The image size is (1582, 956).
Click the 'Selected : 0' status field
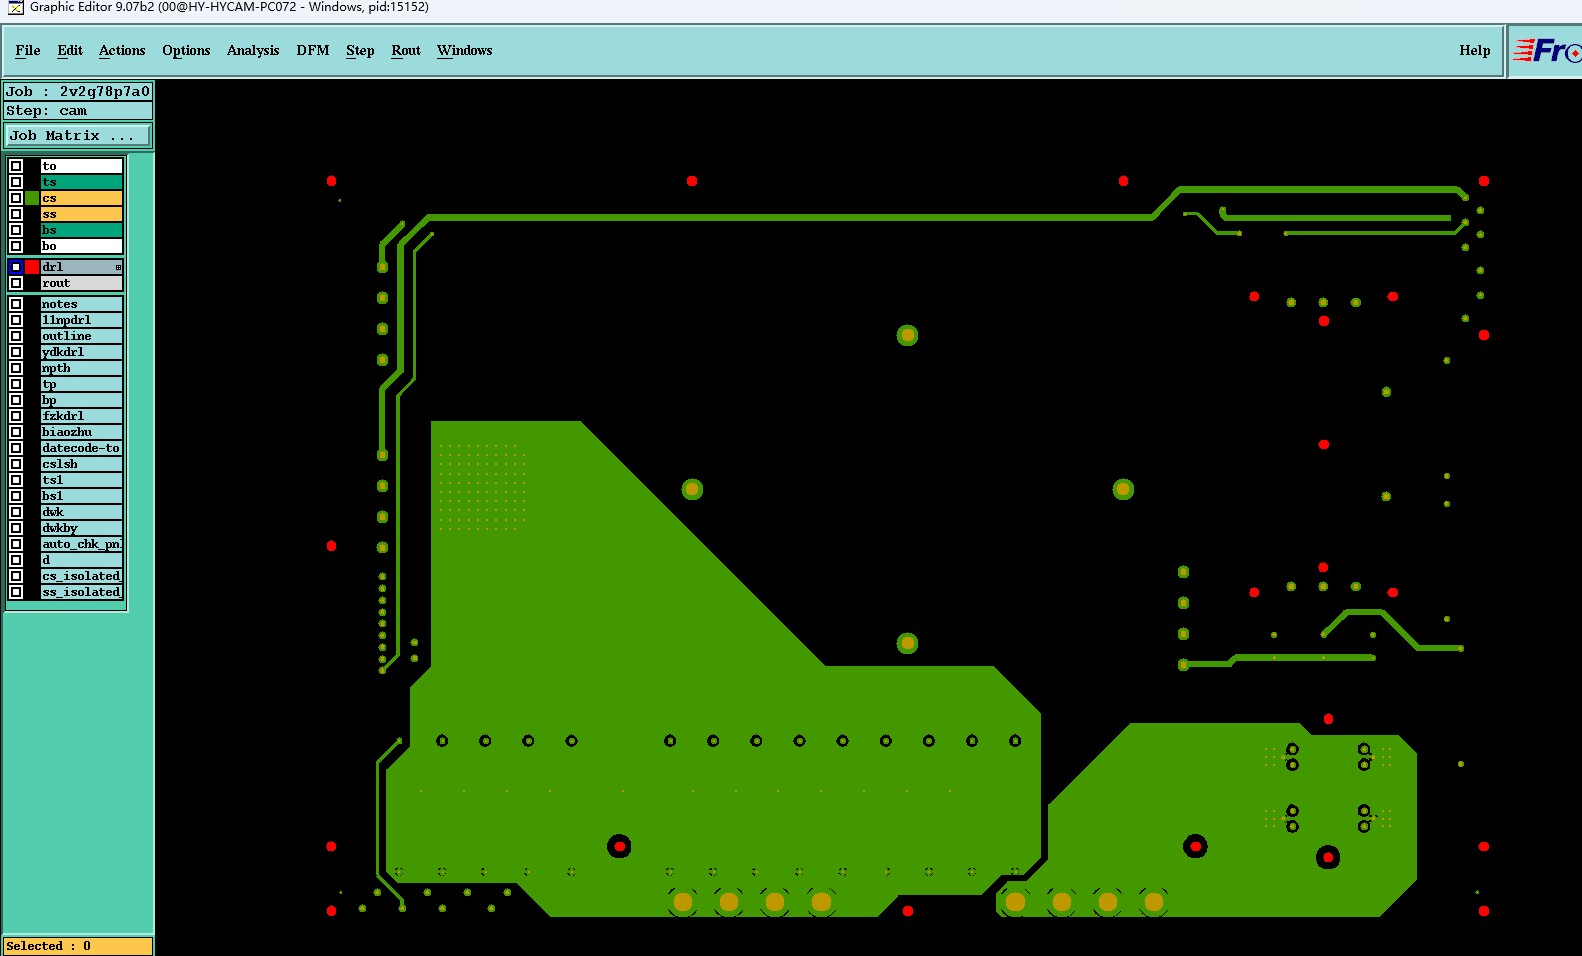click(78, 946)
